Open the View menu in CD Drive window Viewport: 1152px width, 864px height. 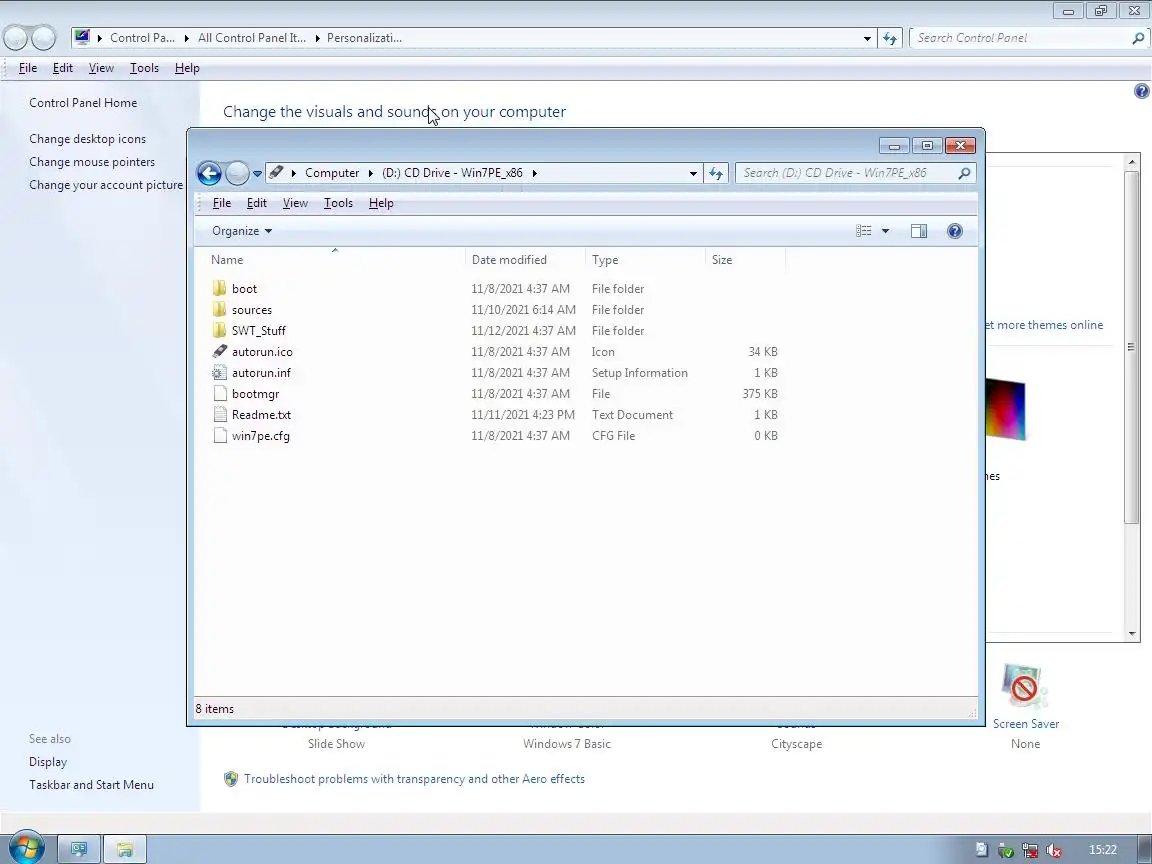[x=295, y=203]
